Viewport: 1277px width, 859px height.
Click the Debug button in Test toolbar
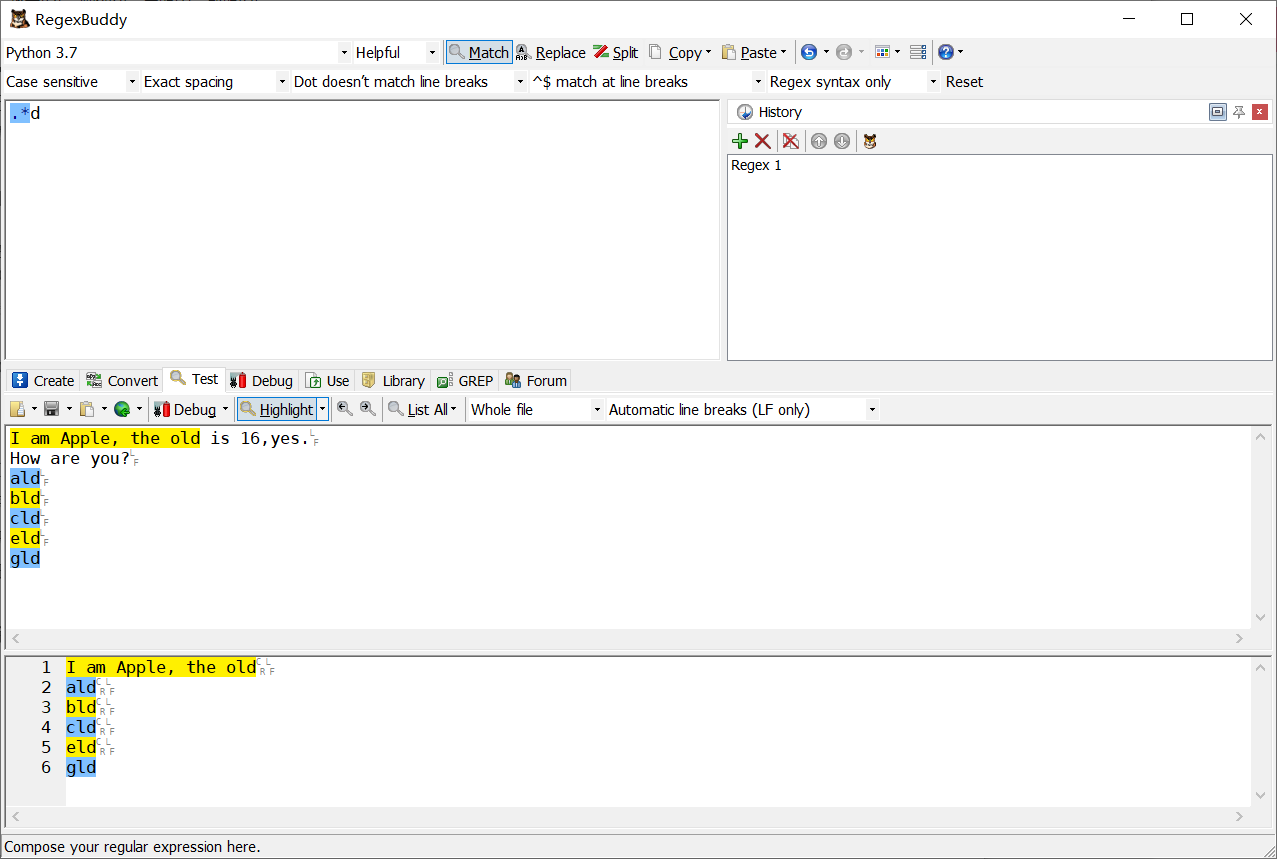click(x=186, y=409)
